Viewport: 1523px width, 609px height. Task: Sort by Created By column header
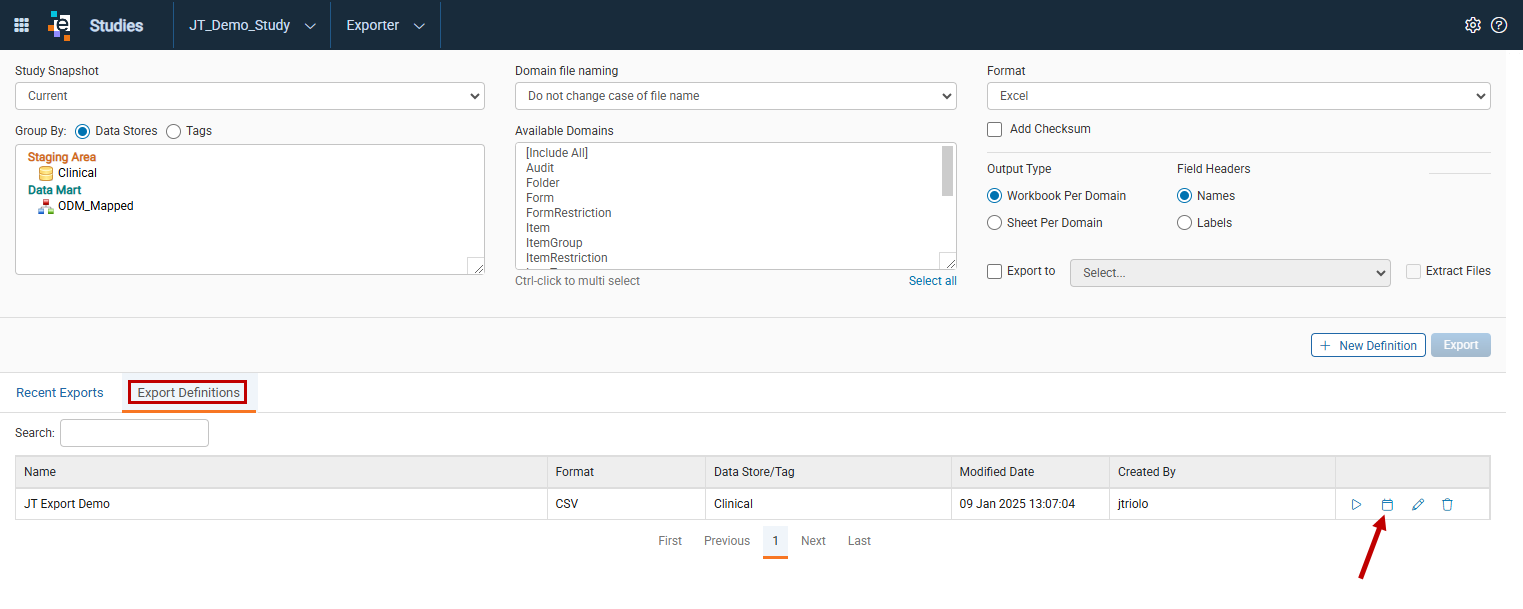[1222, 472]
